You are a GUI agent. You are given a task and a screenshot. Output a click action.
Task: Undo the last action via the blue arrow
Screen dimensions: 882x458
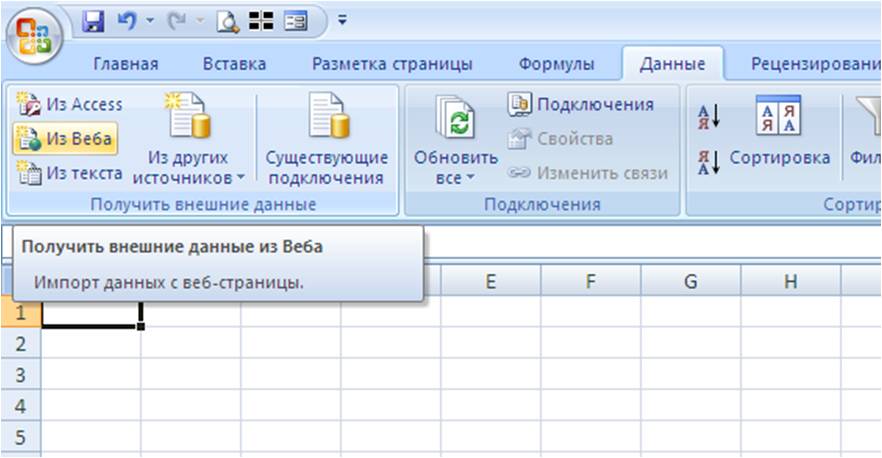coord(127,22)
